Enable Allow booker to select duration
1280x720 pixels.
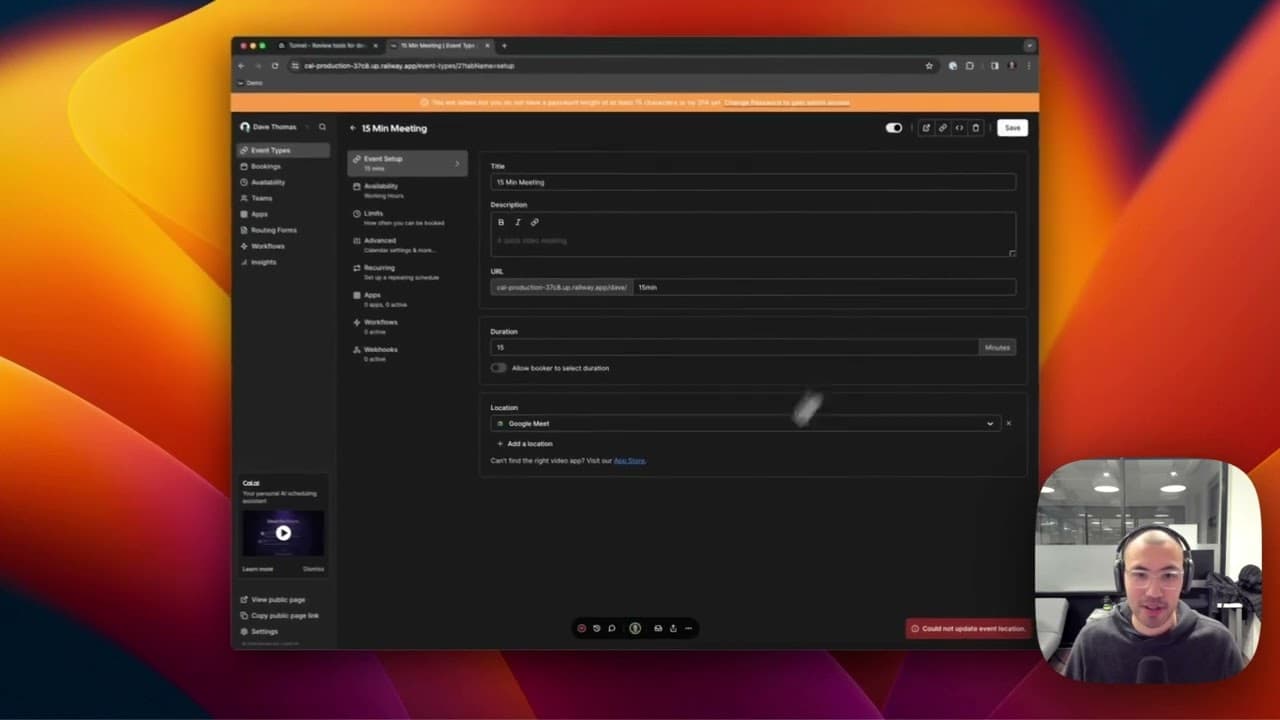click(x=498, y=368)
